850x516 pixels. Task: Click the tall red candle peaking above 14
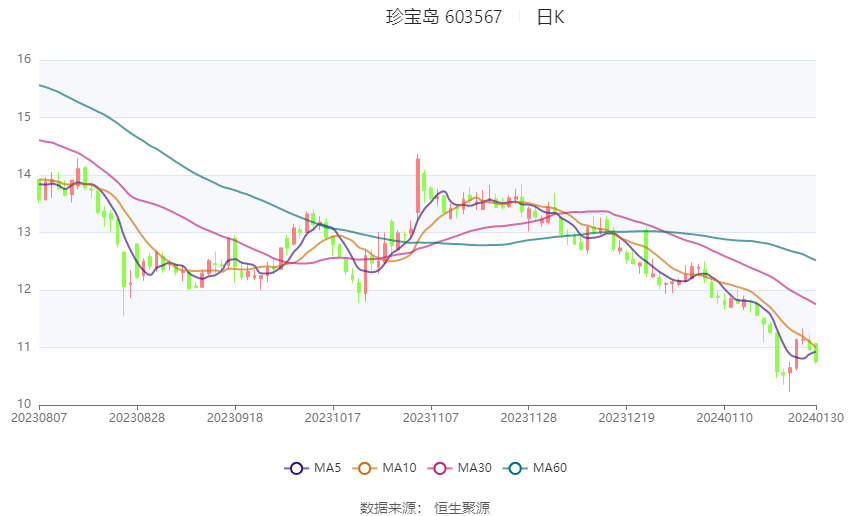tap(417, 184)
